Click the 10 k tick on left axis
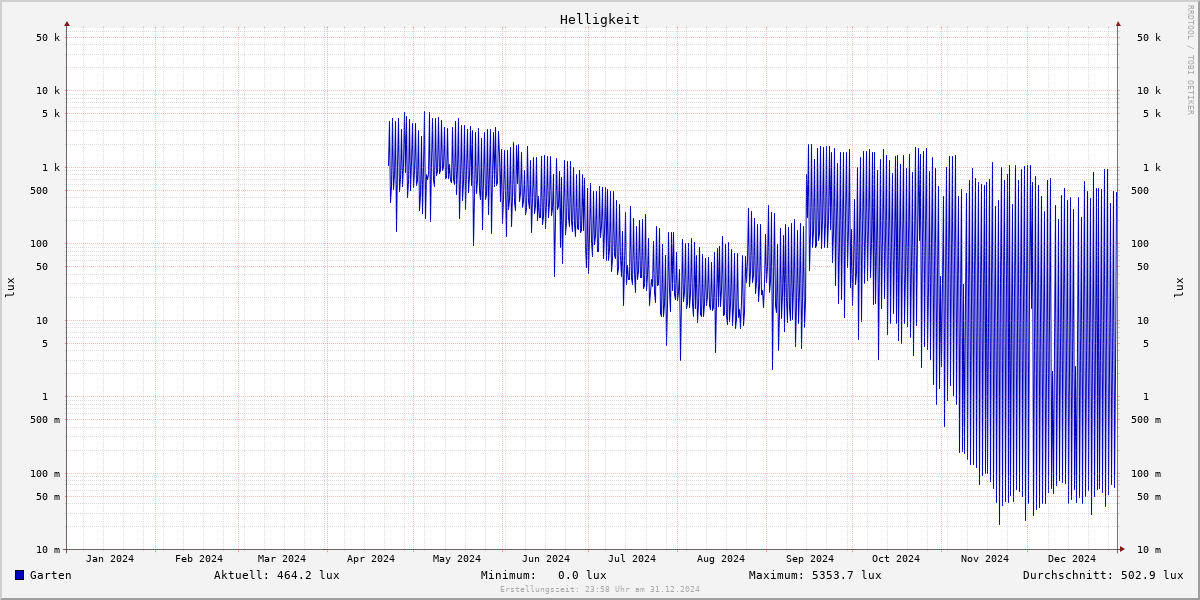Image resolution: width=1200 pixels, height=600 pixels. pos(48,91)
